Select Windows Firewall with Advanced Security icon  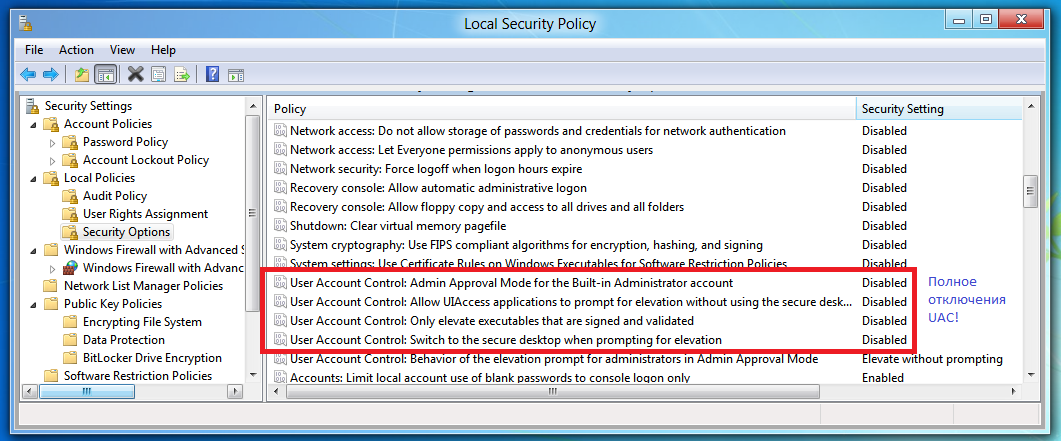tap(70, 268)
